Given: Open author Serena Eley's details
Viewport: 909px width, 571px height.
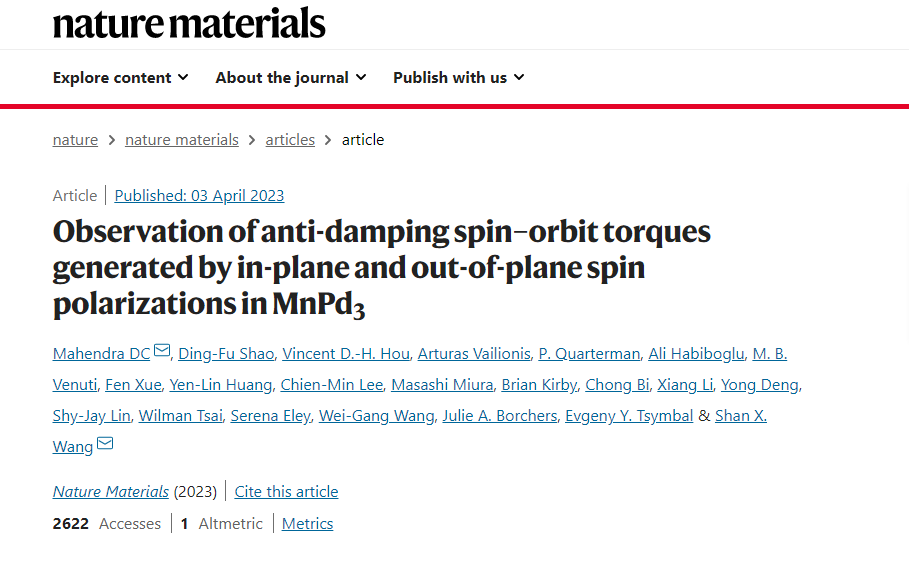Looking at the screenshot, I should pyautogui.click(x=271, y=416).
